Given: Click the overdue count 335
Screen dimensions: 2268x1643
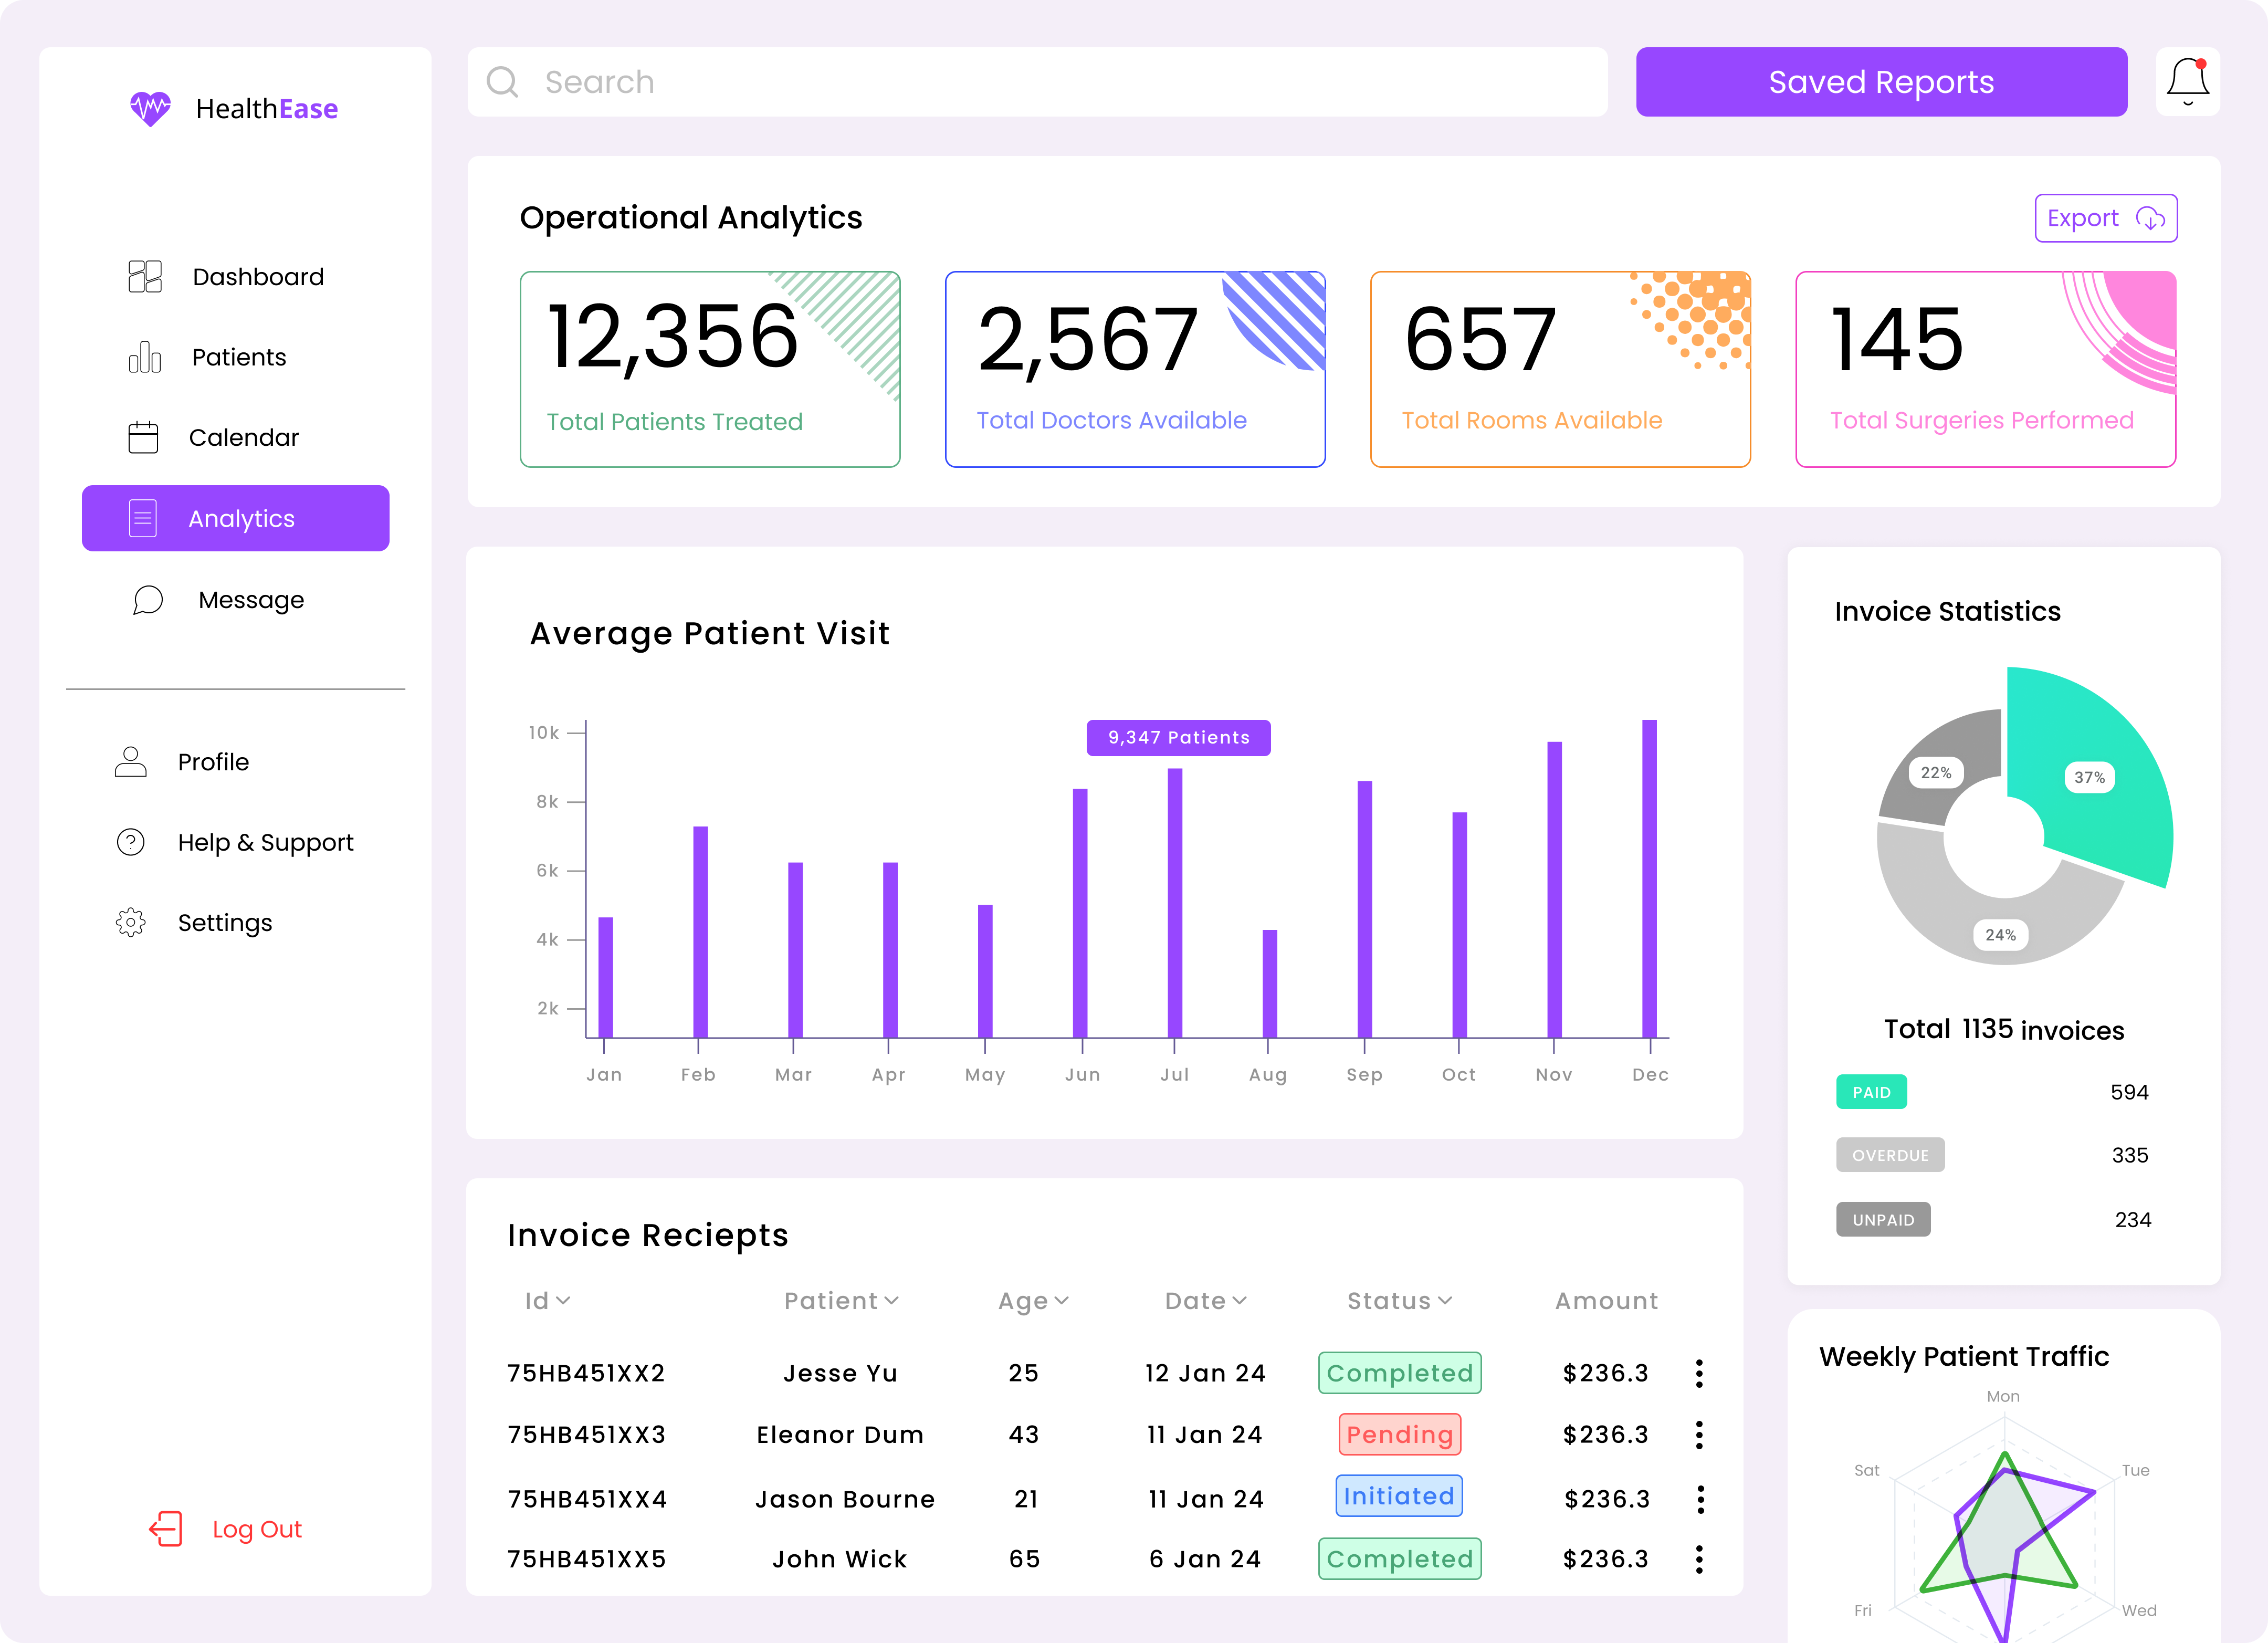Looking at the screenshot, I should pos(2129,1155).
